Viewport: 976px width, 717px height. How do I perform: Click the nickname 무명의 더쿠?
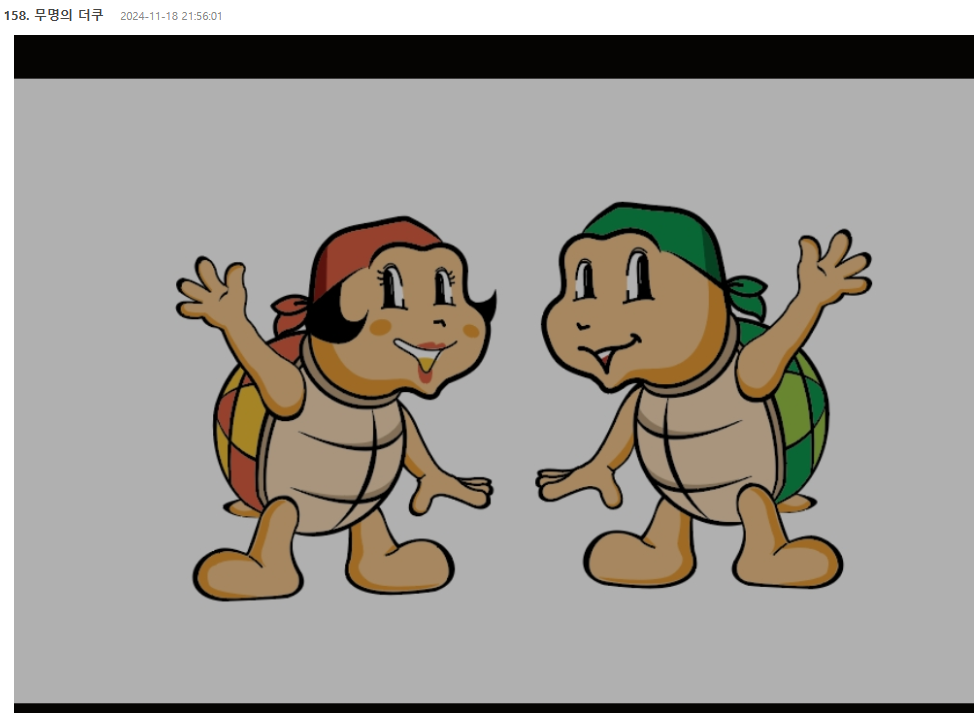[x=68, y=15]
